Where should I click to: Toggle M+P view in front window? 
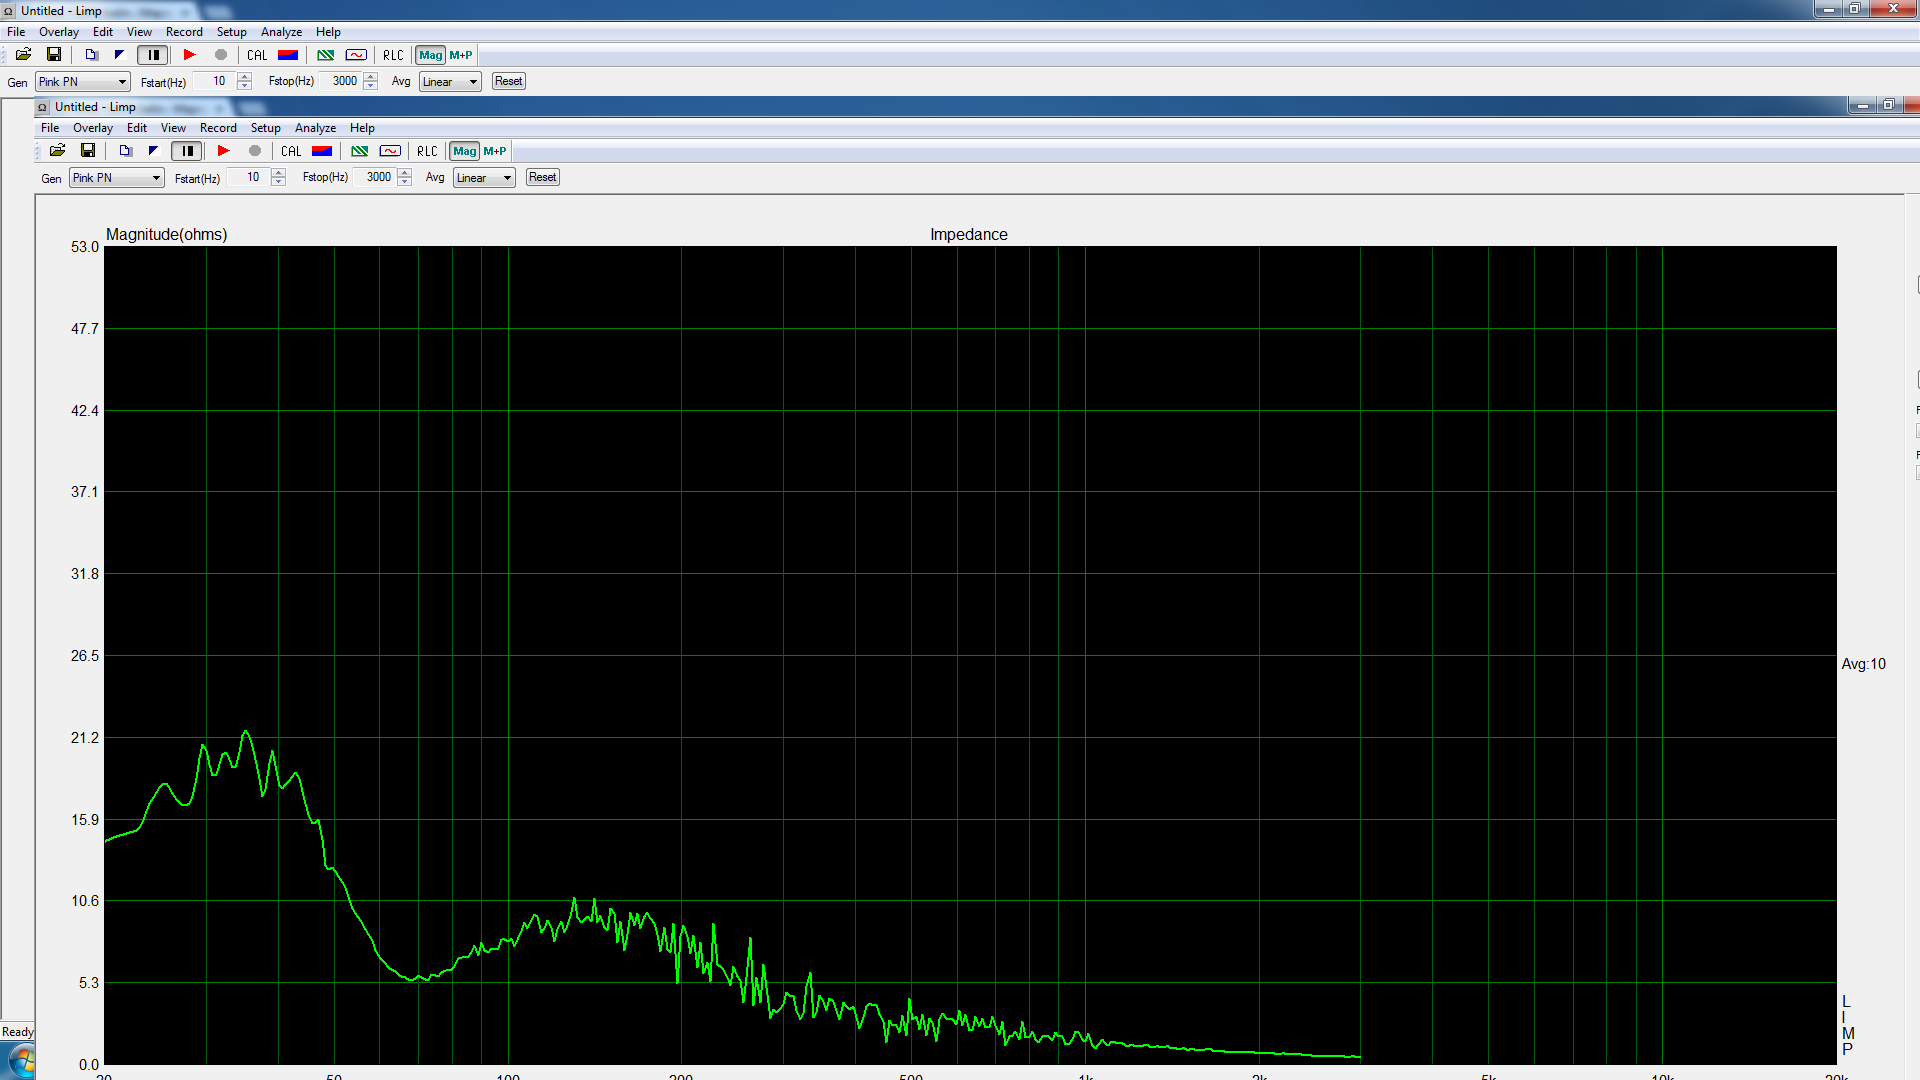495,151
